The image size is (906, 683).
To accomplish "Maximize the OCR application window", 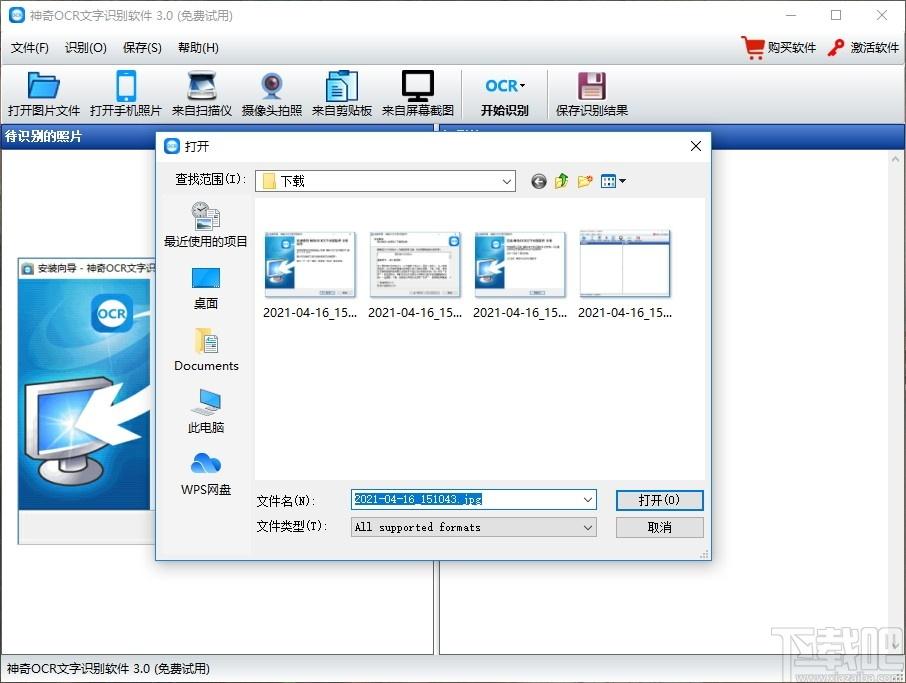I will [836, 16].
